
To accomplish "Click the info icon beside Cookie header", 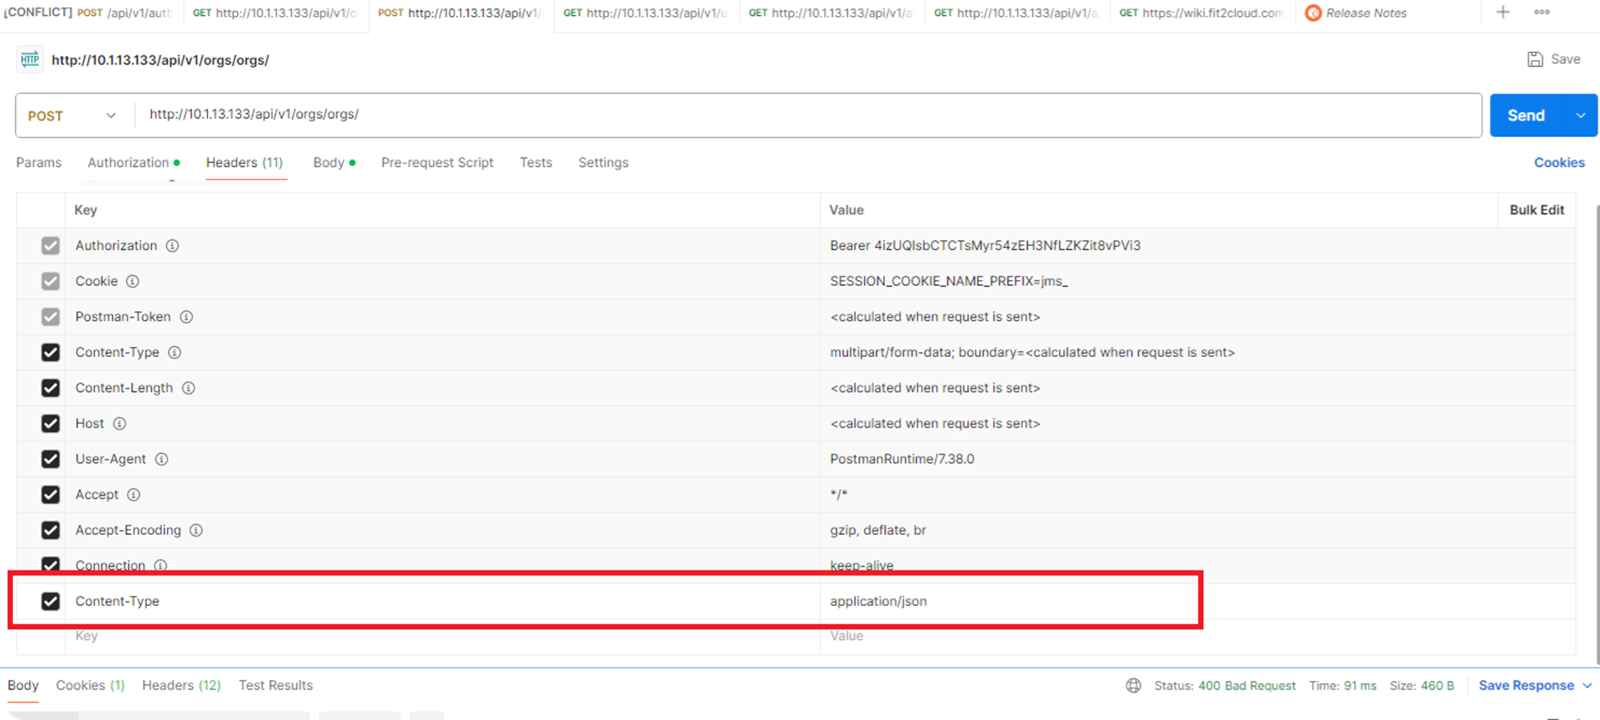I will [x=132, y=282].
